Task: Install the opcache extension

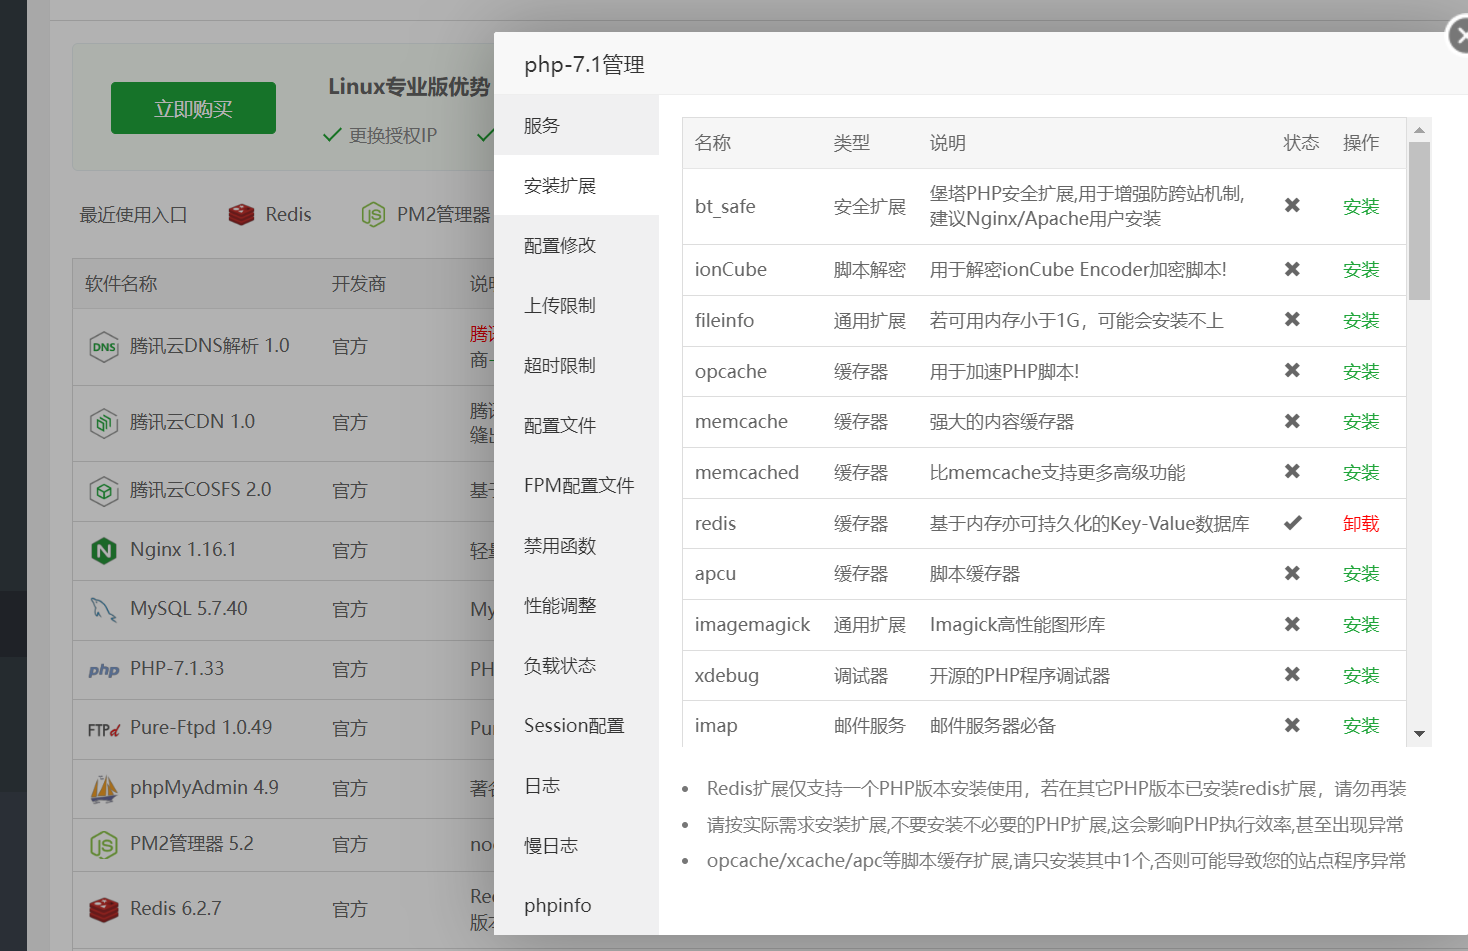Action: tap(1361, 371)
